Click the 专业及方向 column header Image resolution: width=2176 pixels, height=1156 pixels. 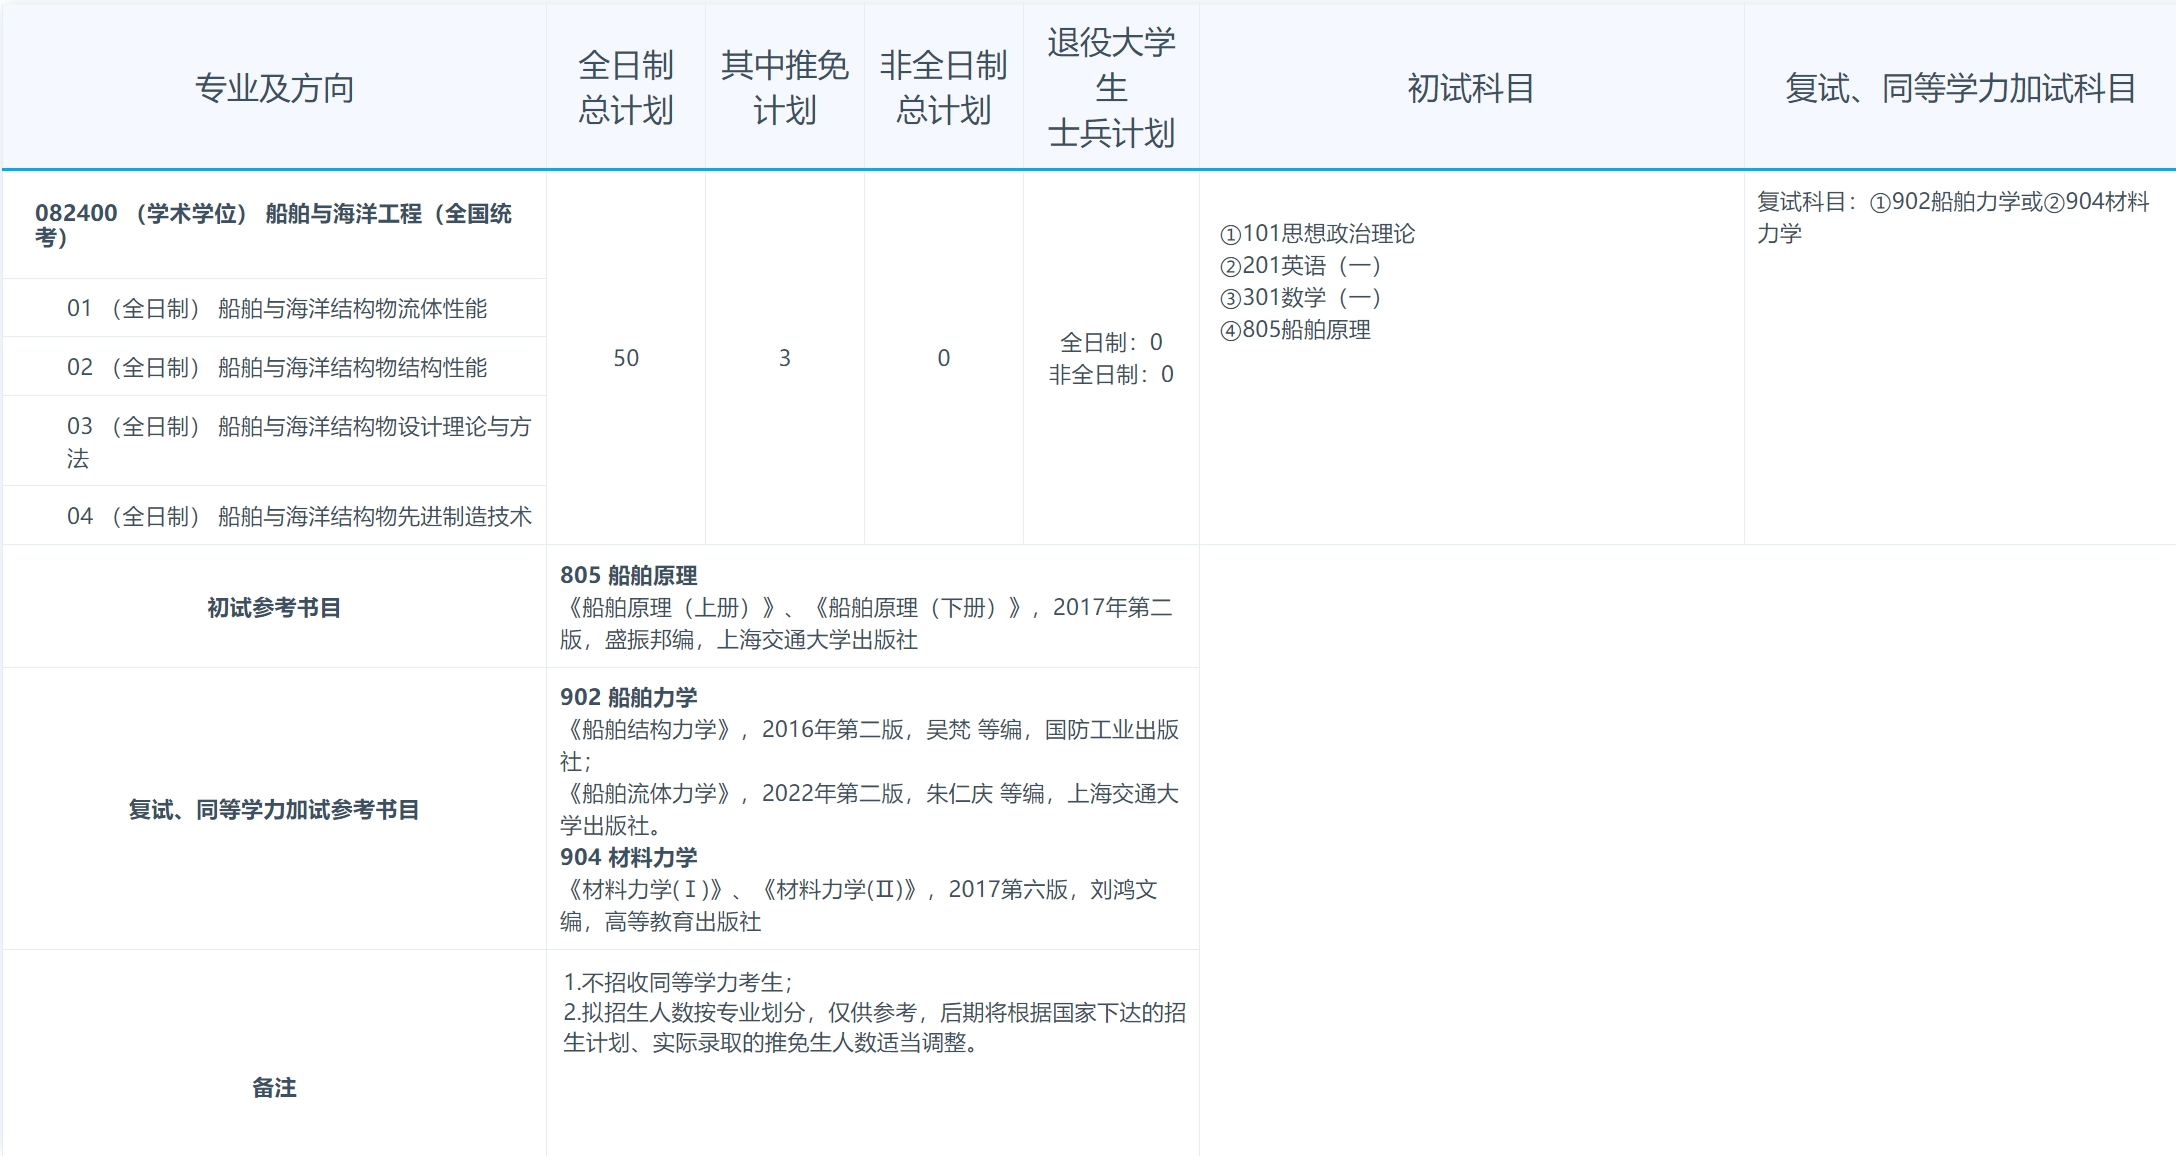(274, 88)
